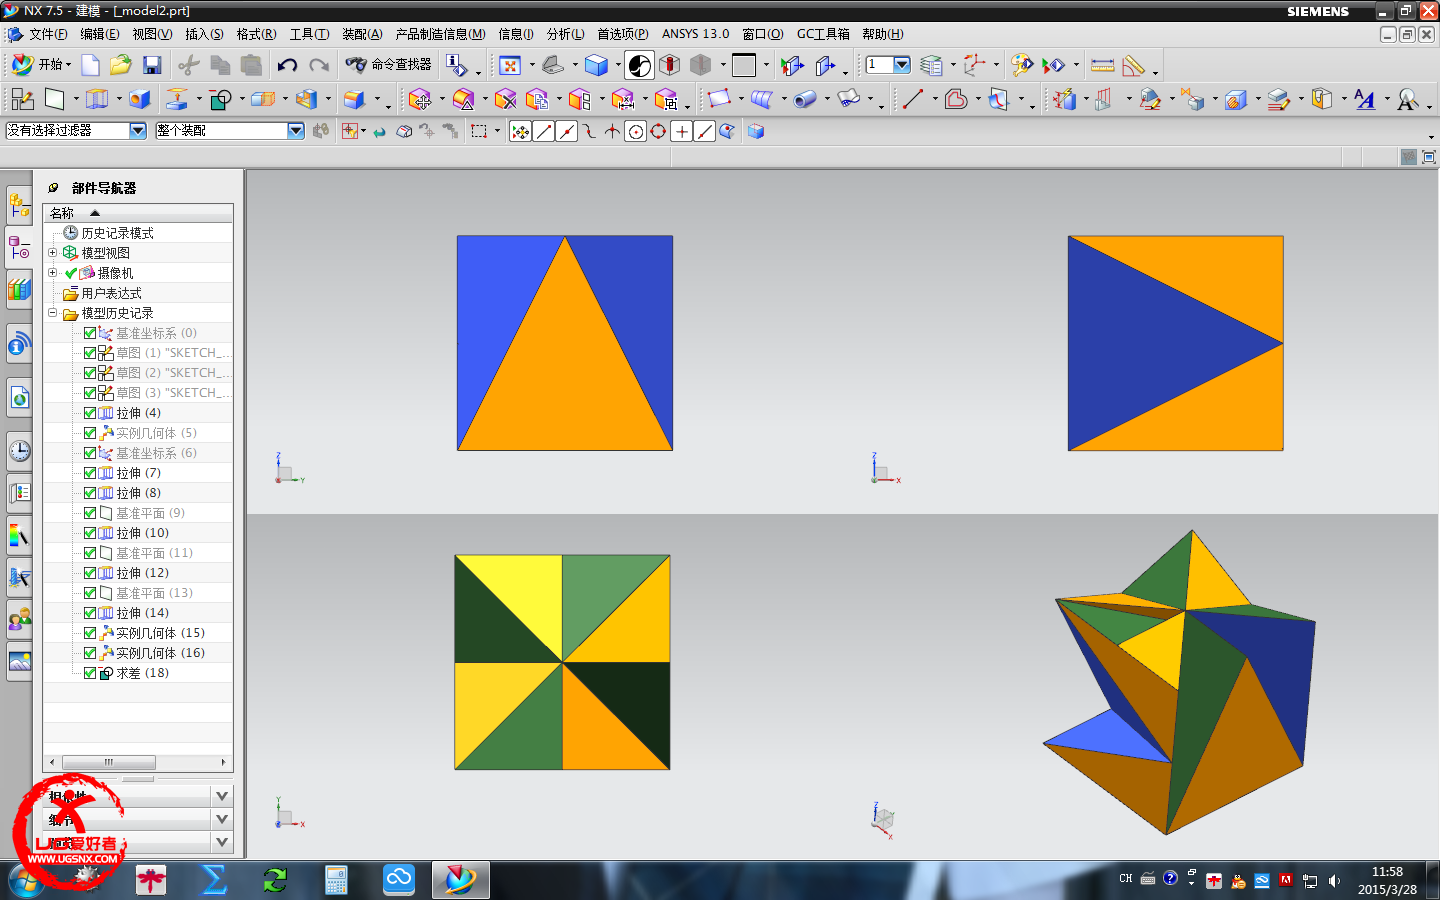The width and height of the screenshot is (1440, 900).
Task: Click the Hole feature icon
Action: pyautogui.click(x=140, y=99)
